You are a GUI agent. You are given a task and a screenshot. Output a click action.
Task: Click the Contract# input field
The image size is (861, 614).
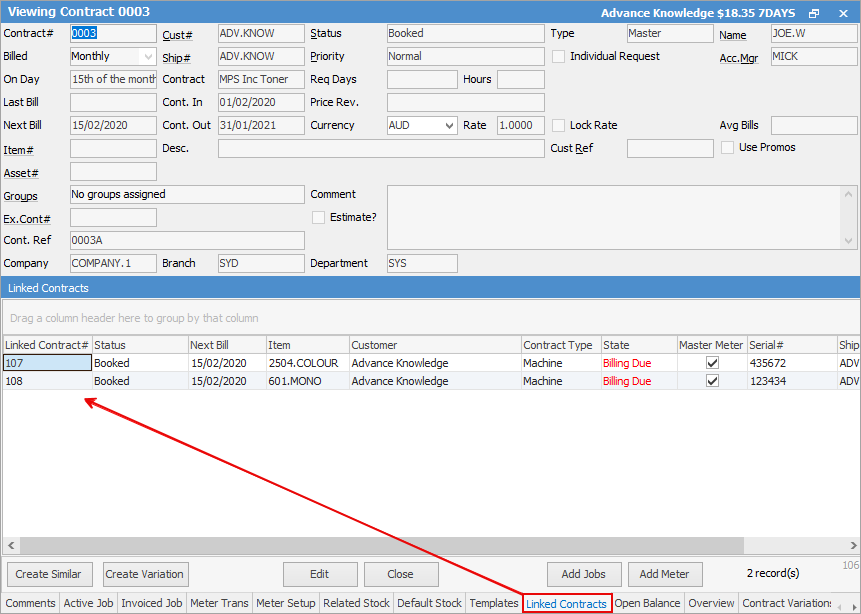113,34
